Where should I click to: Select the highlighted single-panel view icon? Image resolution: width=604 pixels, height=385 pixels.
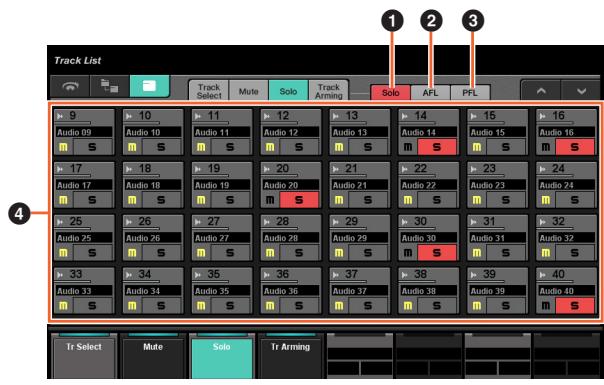(149, 86)
